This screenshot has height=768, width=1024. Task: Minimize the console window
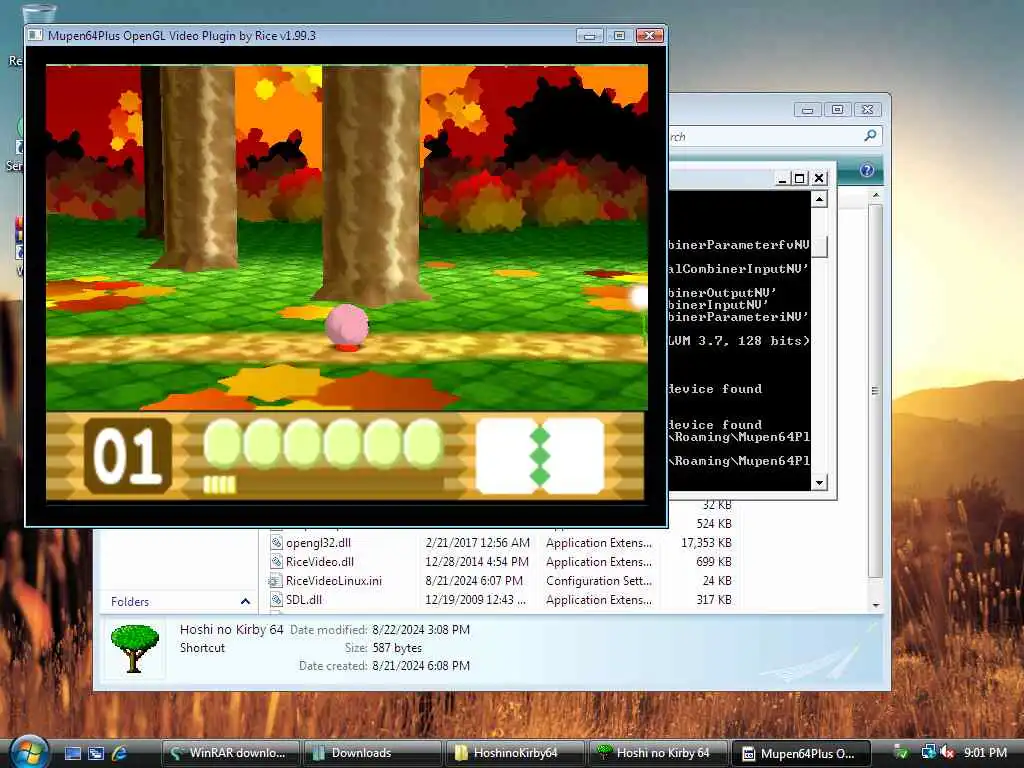pos(782,178)
